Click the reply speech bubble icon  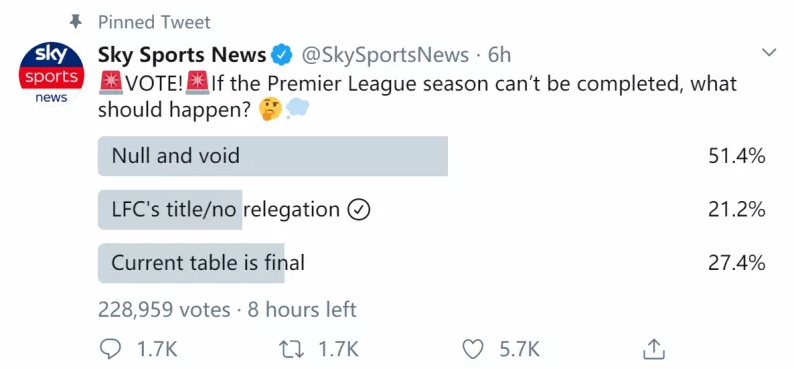[111, 349]
